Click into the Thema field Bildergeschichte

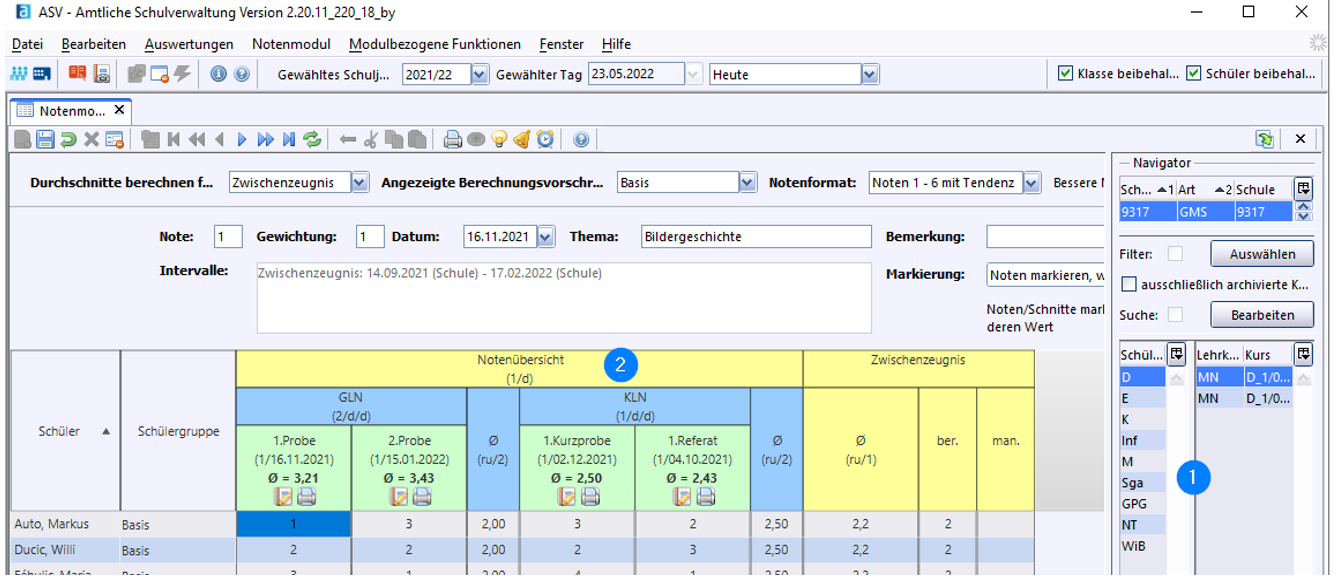[756, 237]
